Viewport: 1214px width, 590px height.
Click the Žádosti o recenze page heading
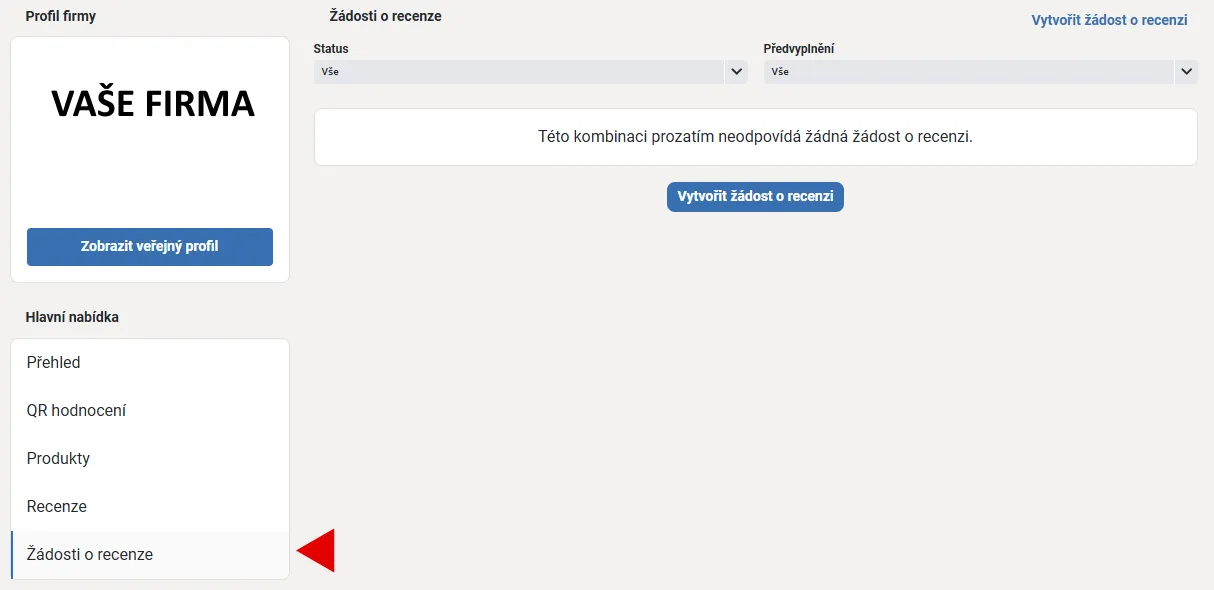tap(385, 16)
